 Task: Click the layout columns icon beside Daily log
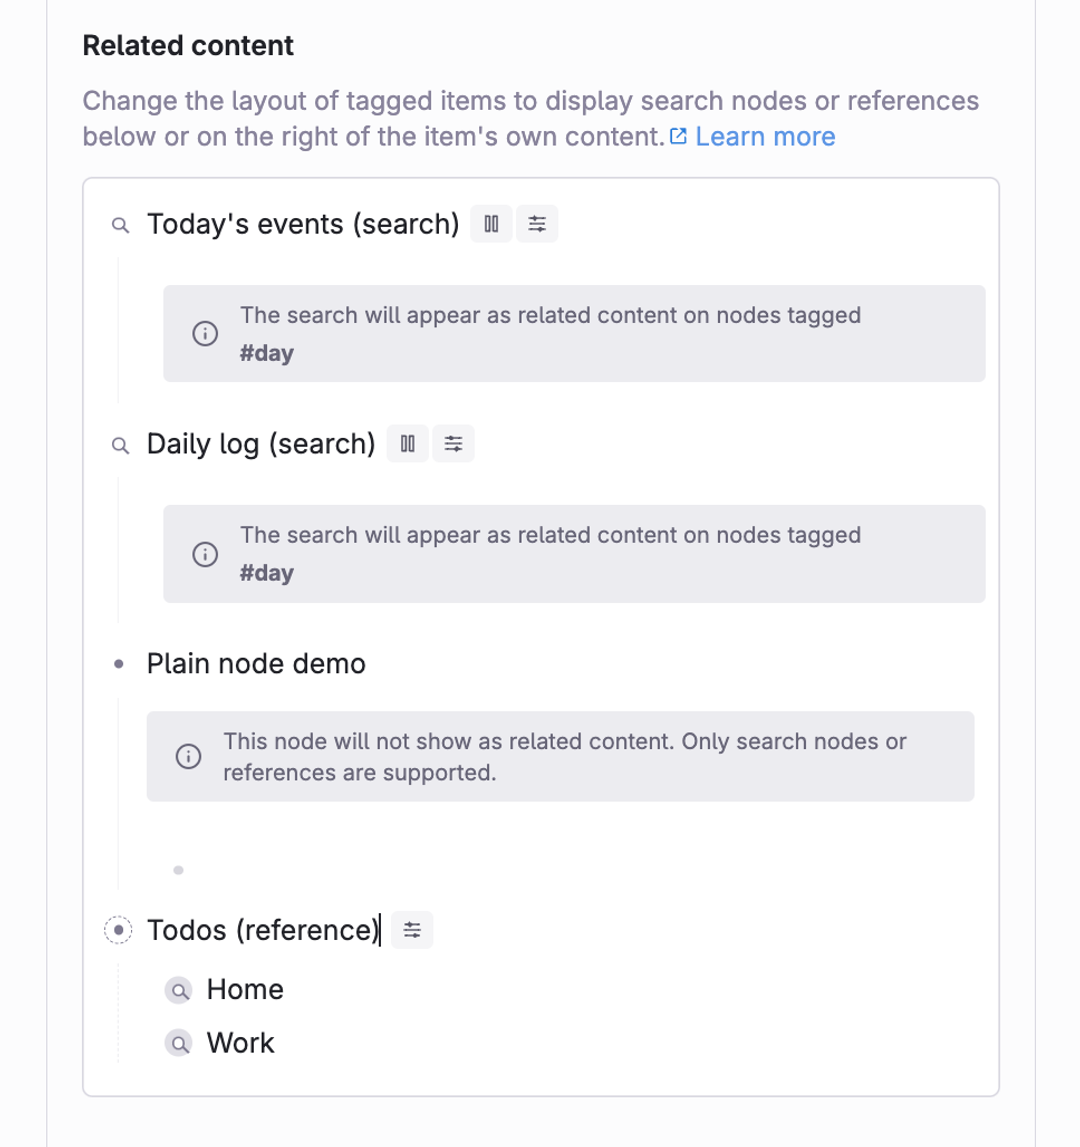pyautogui.click(x=407, y=444)
